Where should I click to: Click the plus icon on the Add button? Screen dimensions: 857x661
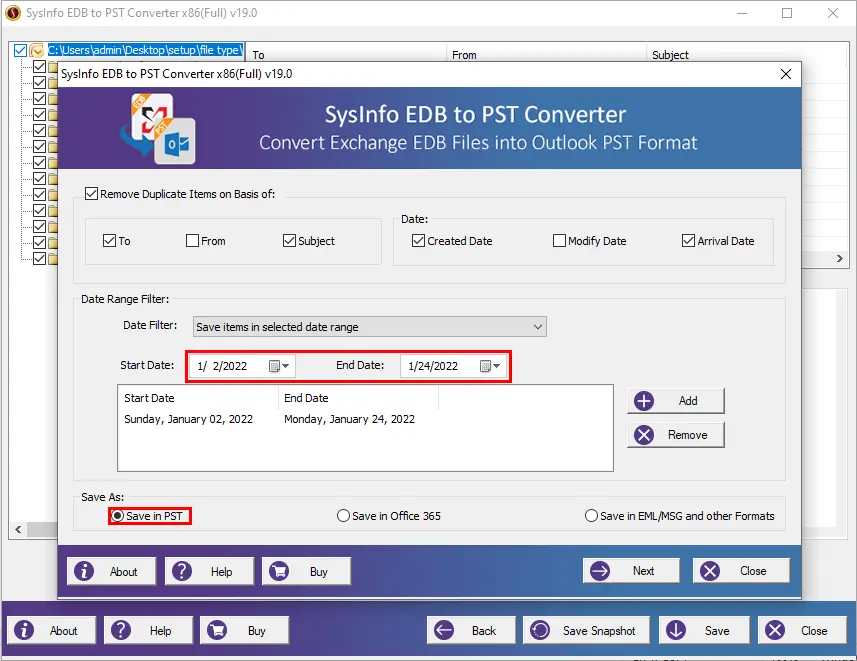(x=644, y=401)
